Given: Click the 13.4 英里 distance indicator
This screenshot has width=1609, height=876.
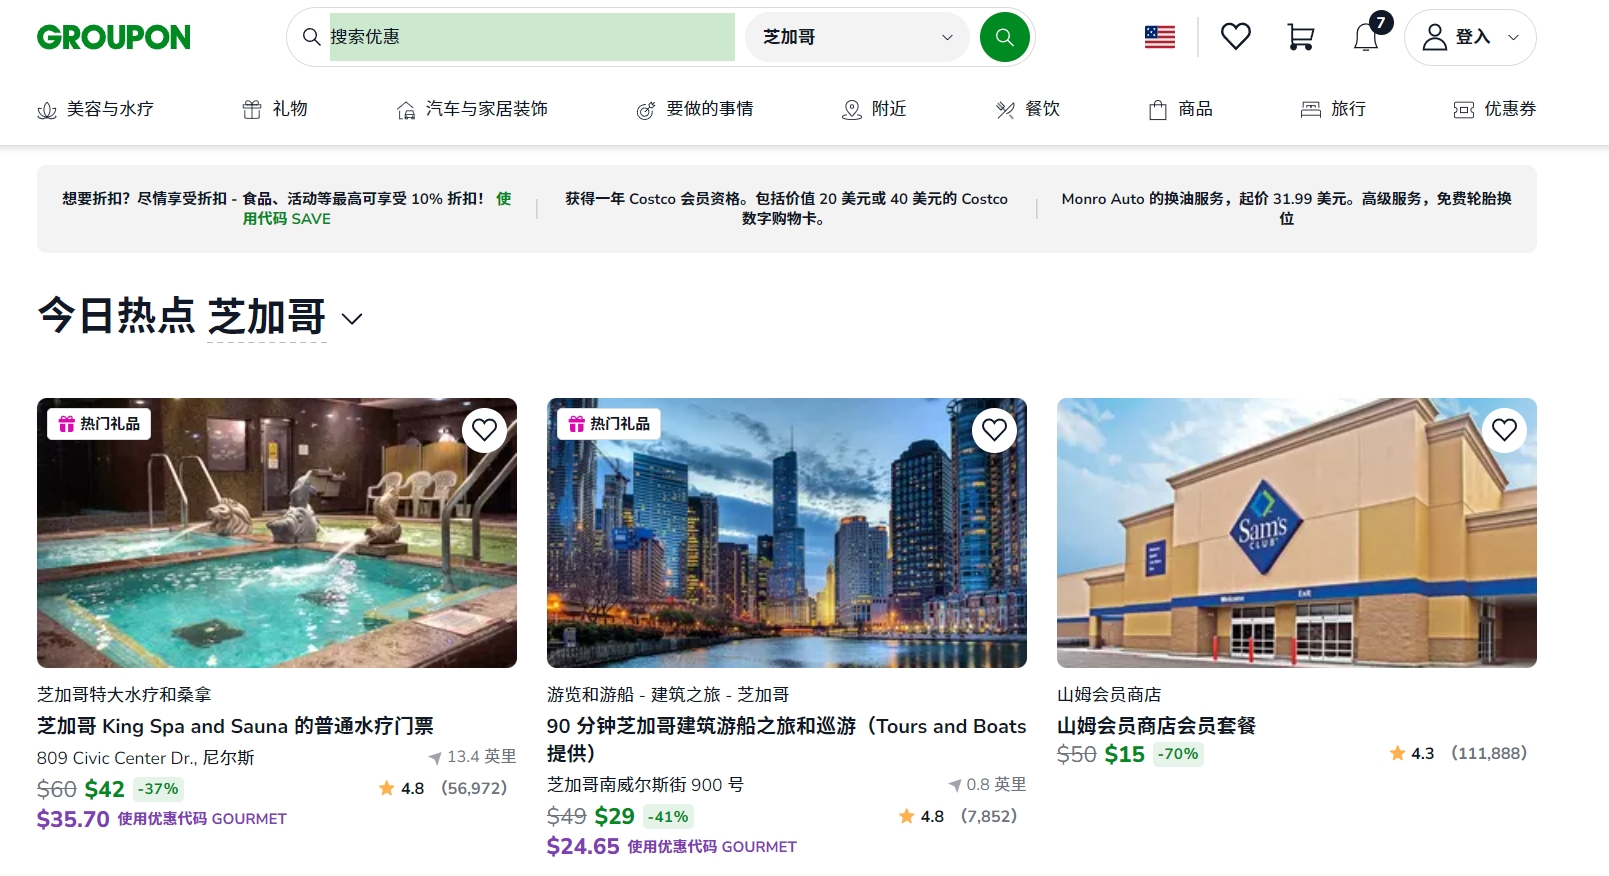Looking at the screenshot, I should pyautogui.click(x=473, y=757).
